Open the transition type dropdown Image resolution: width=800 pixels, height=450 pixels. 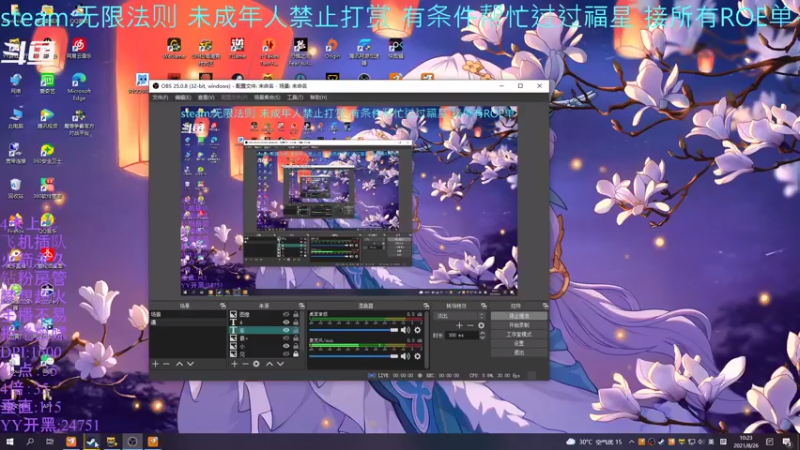(458, 316)
